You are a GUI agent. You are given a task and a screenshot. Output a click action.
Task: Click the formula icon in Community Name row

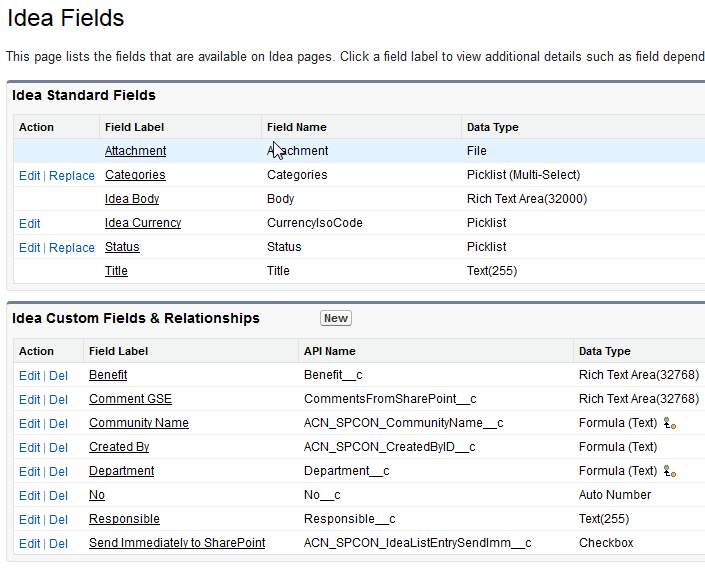[671, 423]
